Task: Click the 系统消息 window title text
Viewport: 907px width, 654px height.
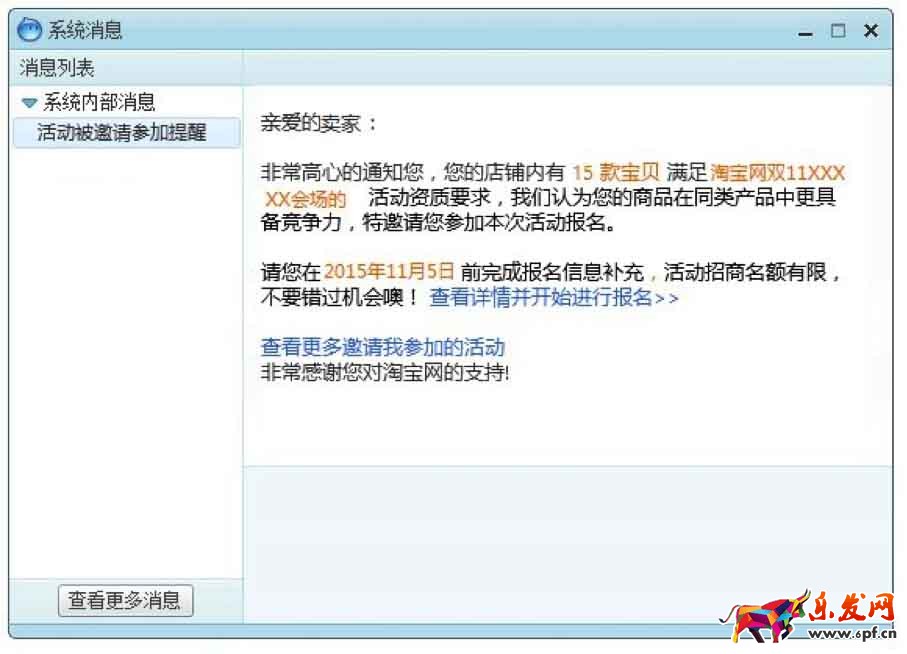Action: [85, 29]
